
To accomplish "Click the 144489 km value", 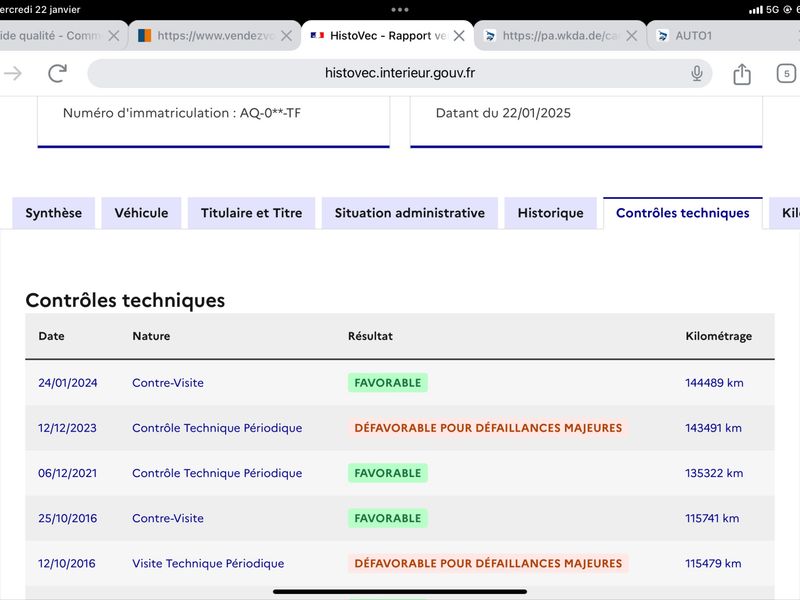I will point(714,383).
